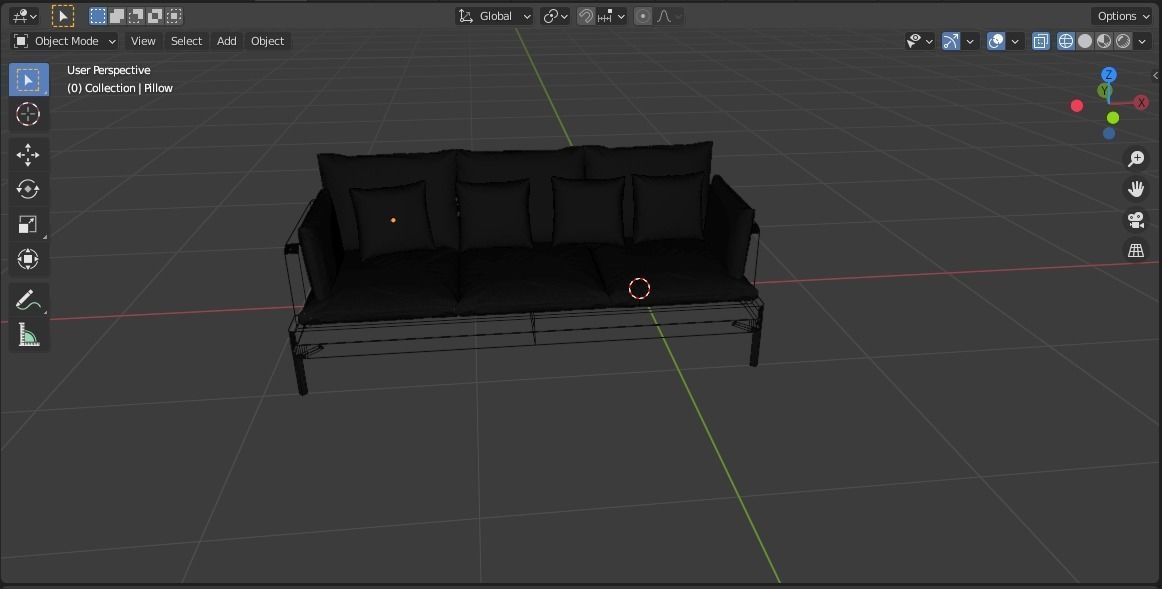Toggle snapping magnet on or off
This screenshot has height=589, width=1162.
(x=585, y=16)
